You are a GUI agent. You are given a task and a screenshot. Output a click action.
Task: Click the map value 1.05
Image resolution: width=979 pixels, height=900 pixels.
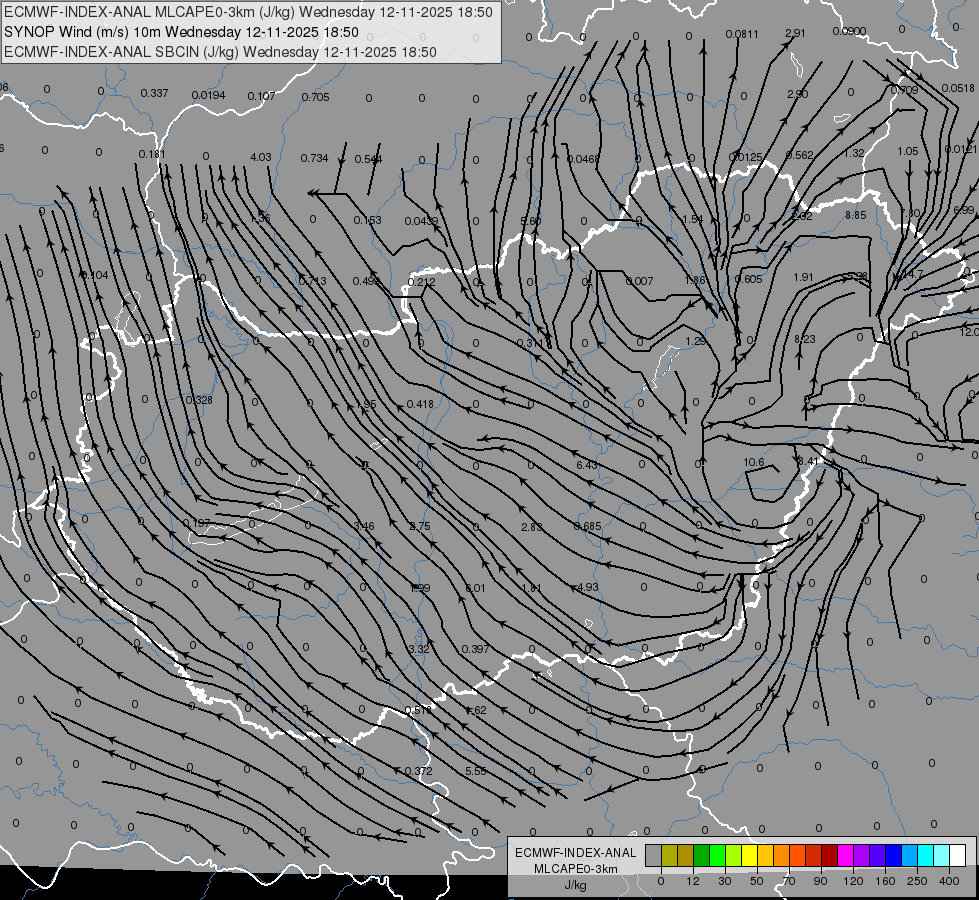(x=908, y=151)
